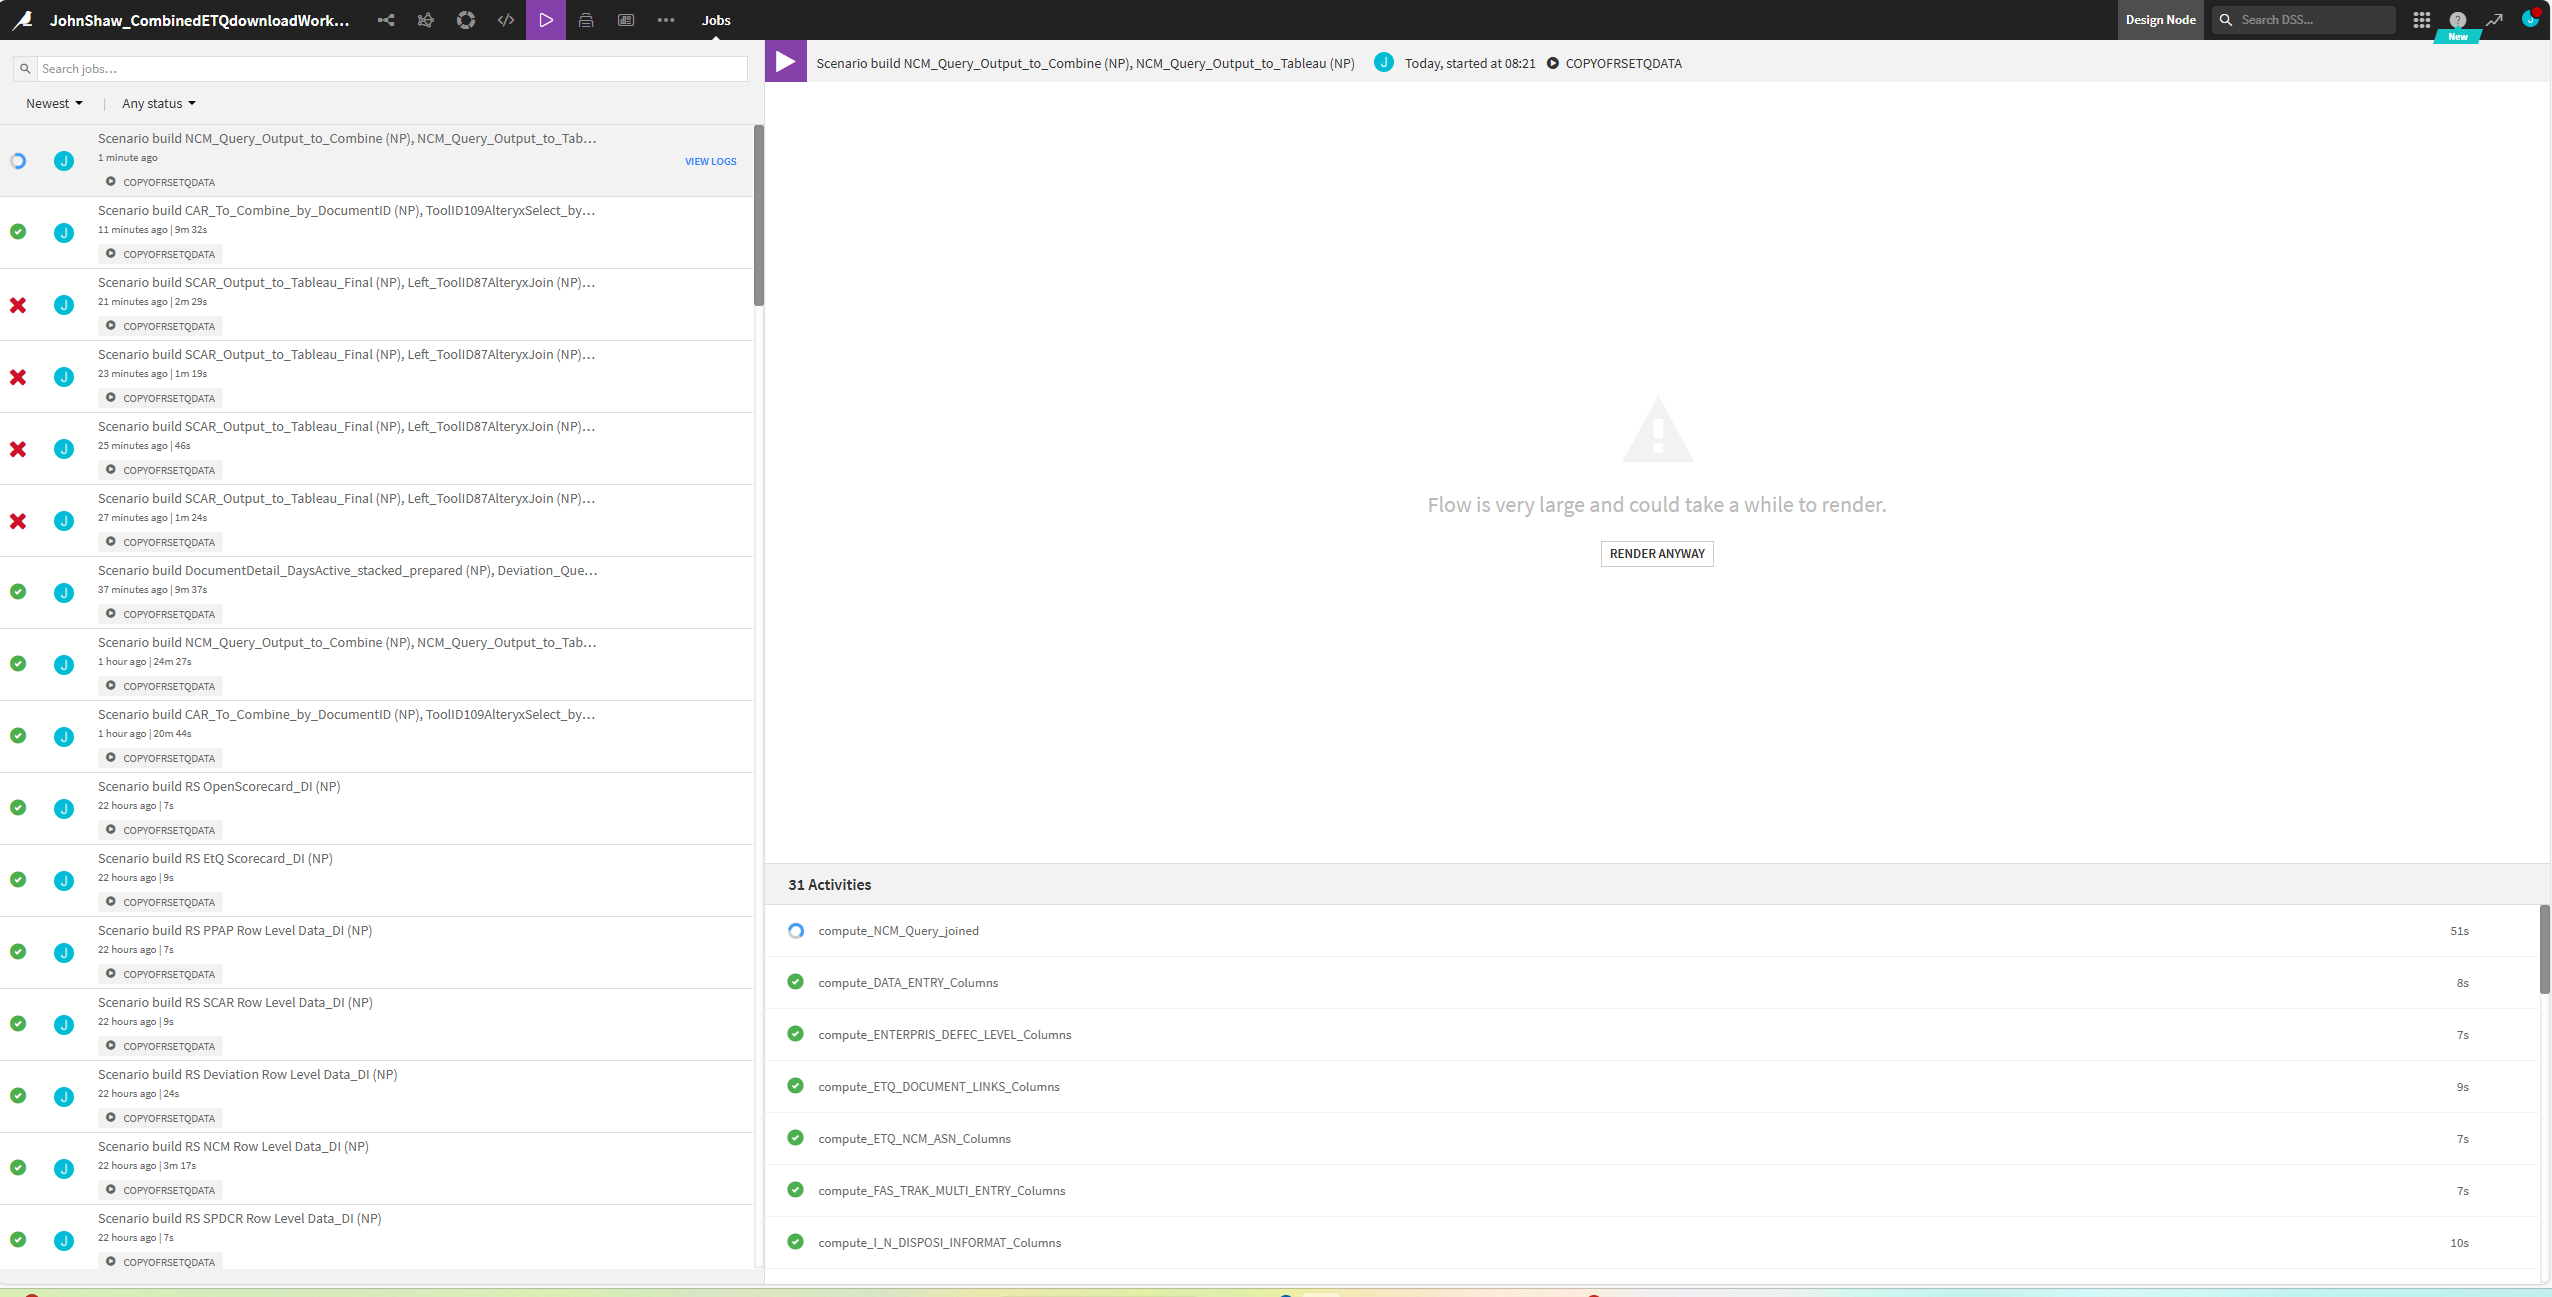Viewport: 2552px width, 1297px height.
Task: Open the Jobs play icon menu
Action: tap(546, 20)
